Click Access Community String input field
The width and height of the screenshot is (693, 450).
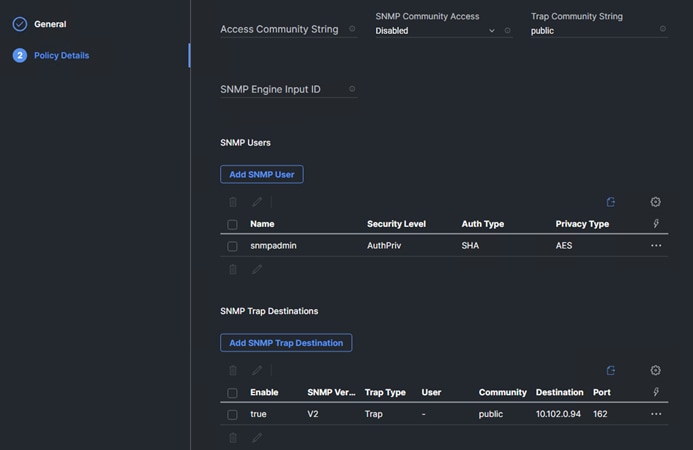click(x=289, y=29)
